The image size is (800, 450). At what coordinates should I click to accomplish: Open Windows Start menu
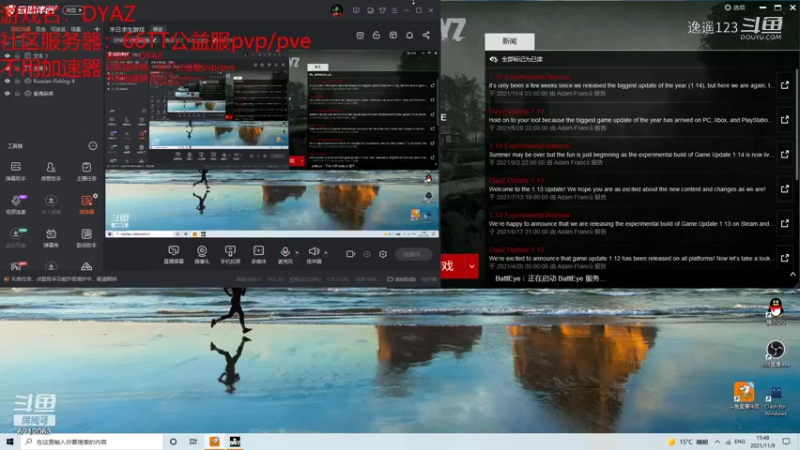pos(9,442)
